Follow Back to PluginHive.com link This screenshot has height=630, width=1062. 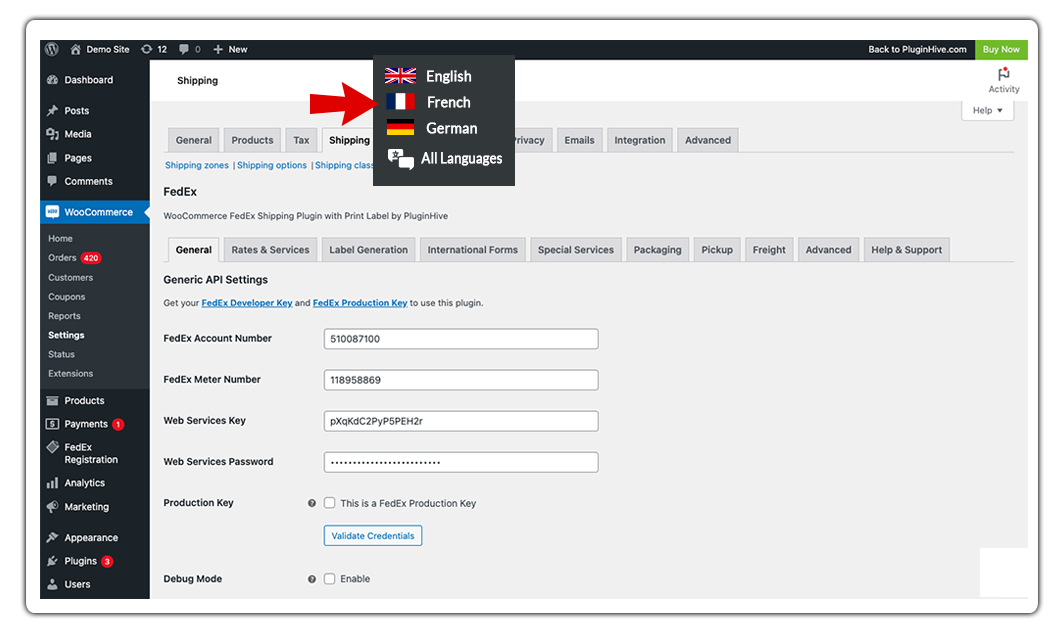point(917,49)
